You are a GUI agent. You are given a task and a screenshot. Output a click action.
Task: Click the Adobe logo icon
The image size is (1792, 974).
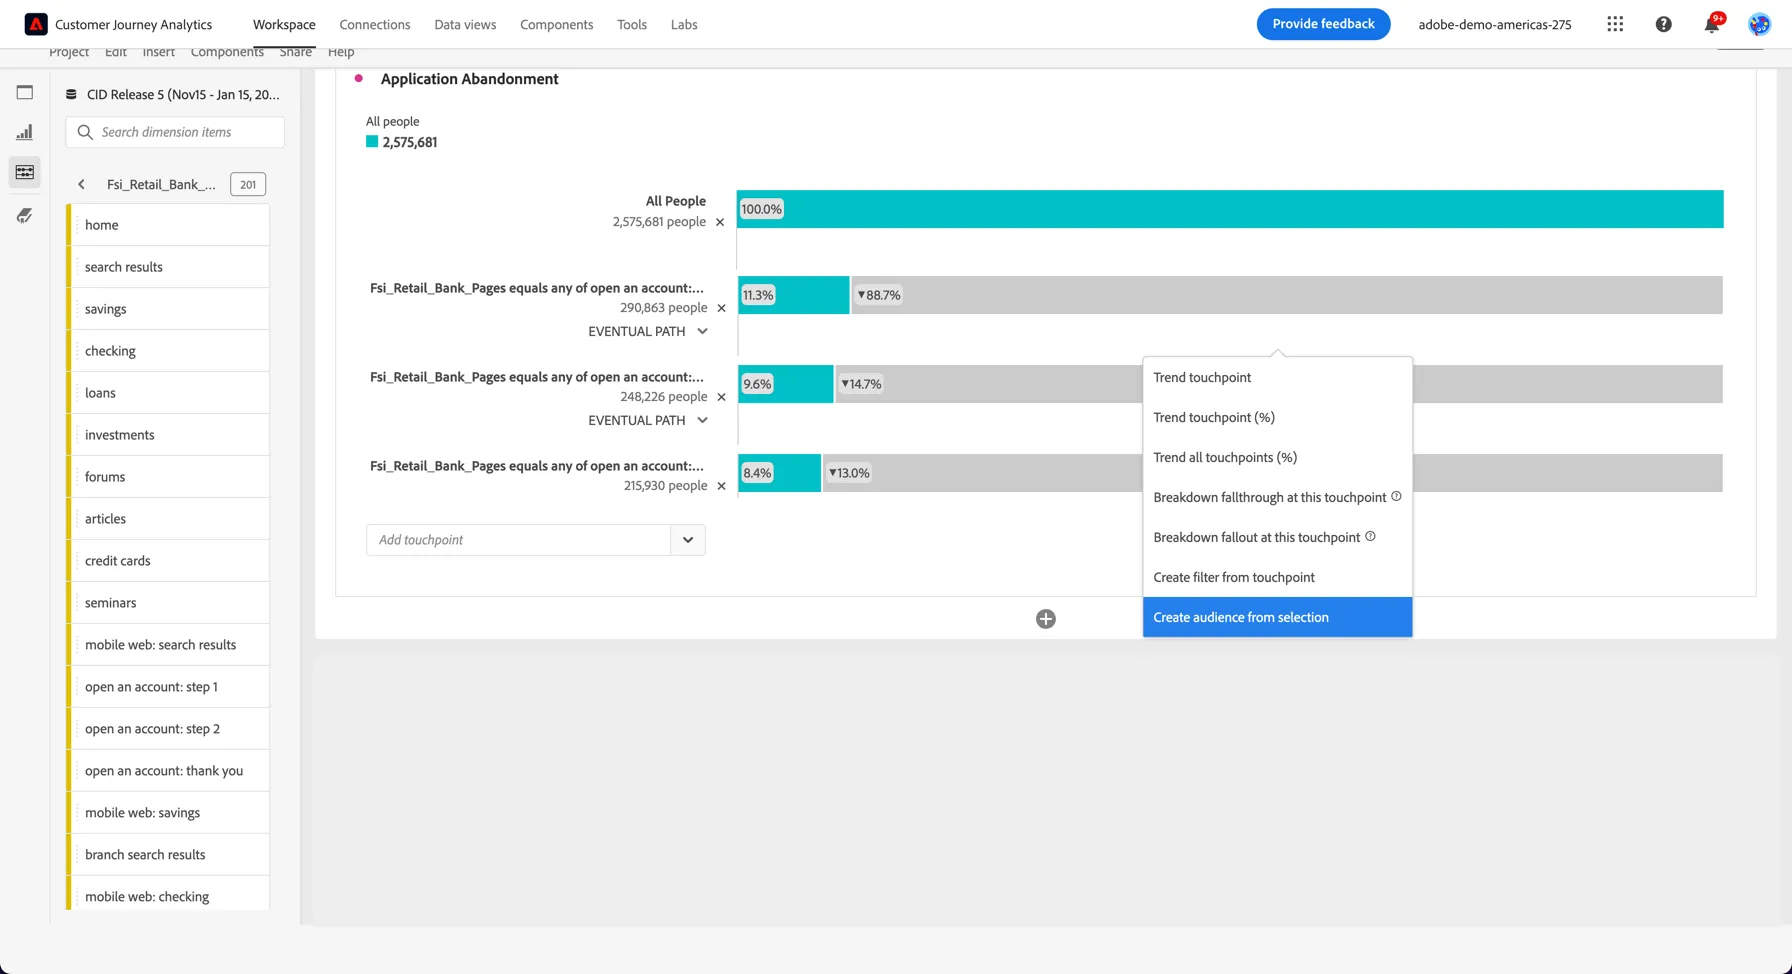pyautogui.click(x=36, y=24)
